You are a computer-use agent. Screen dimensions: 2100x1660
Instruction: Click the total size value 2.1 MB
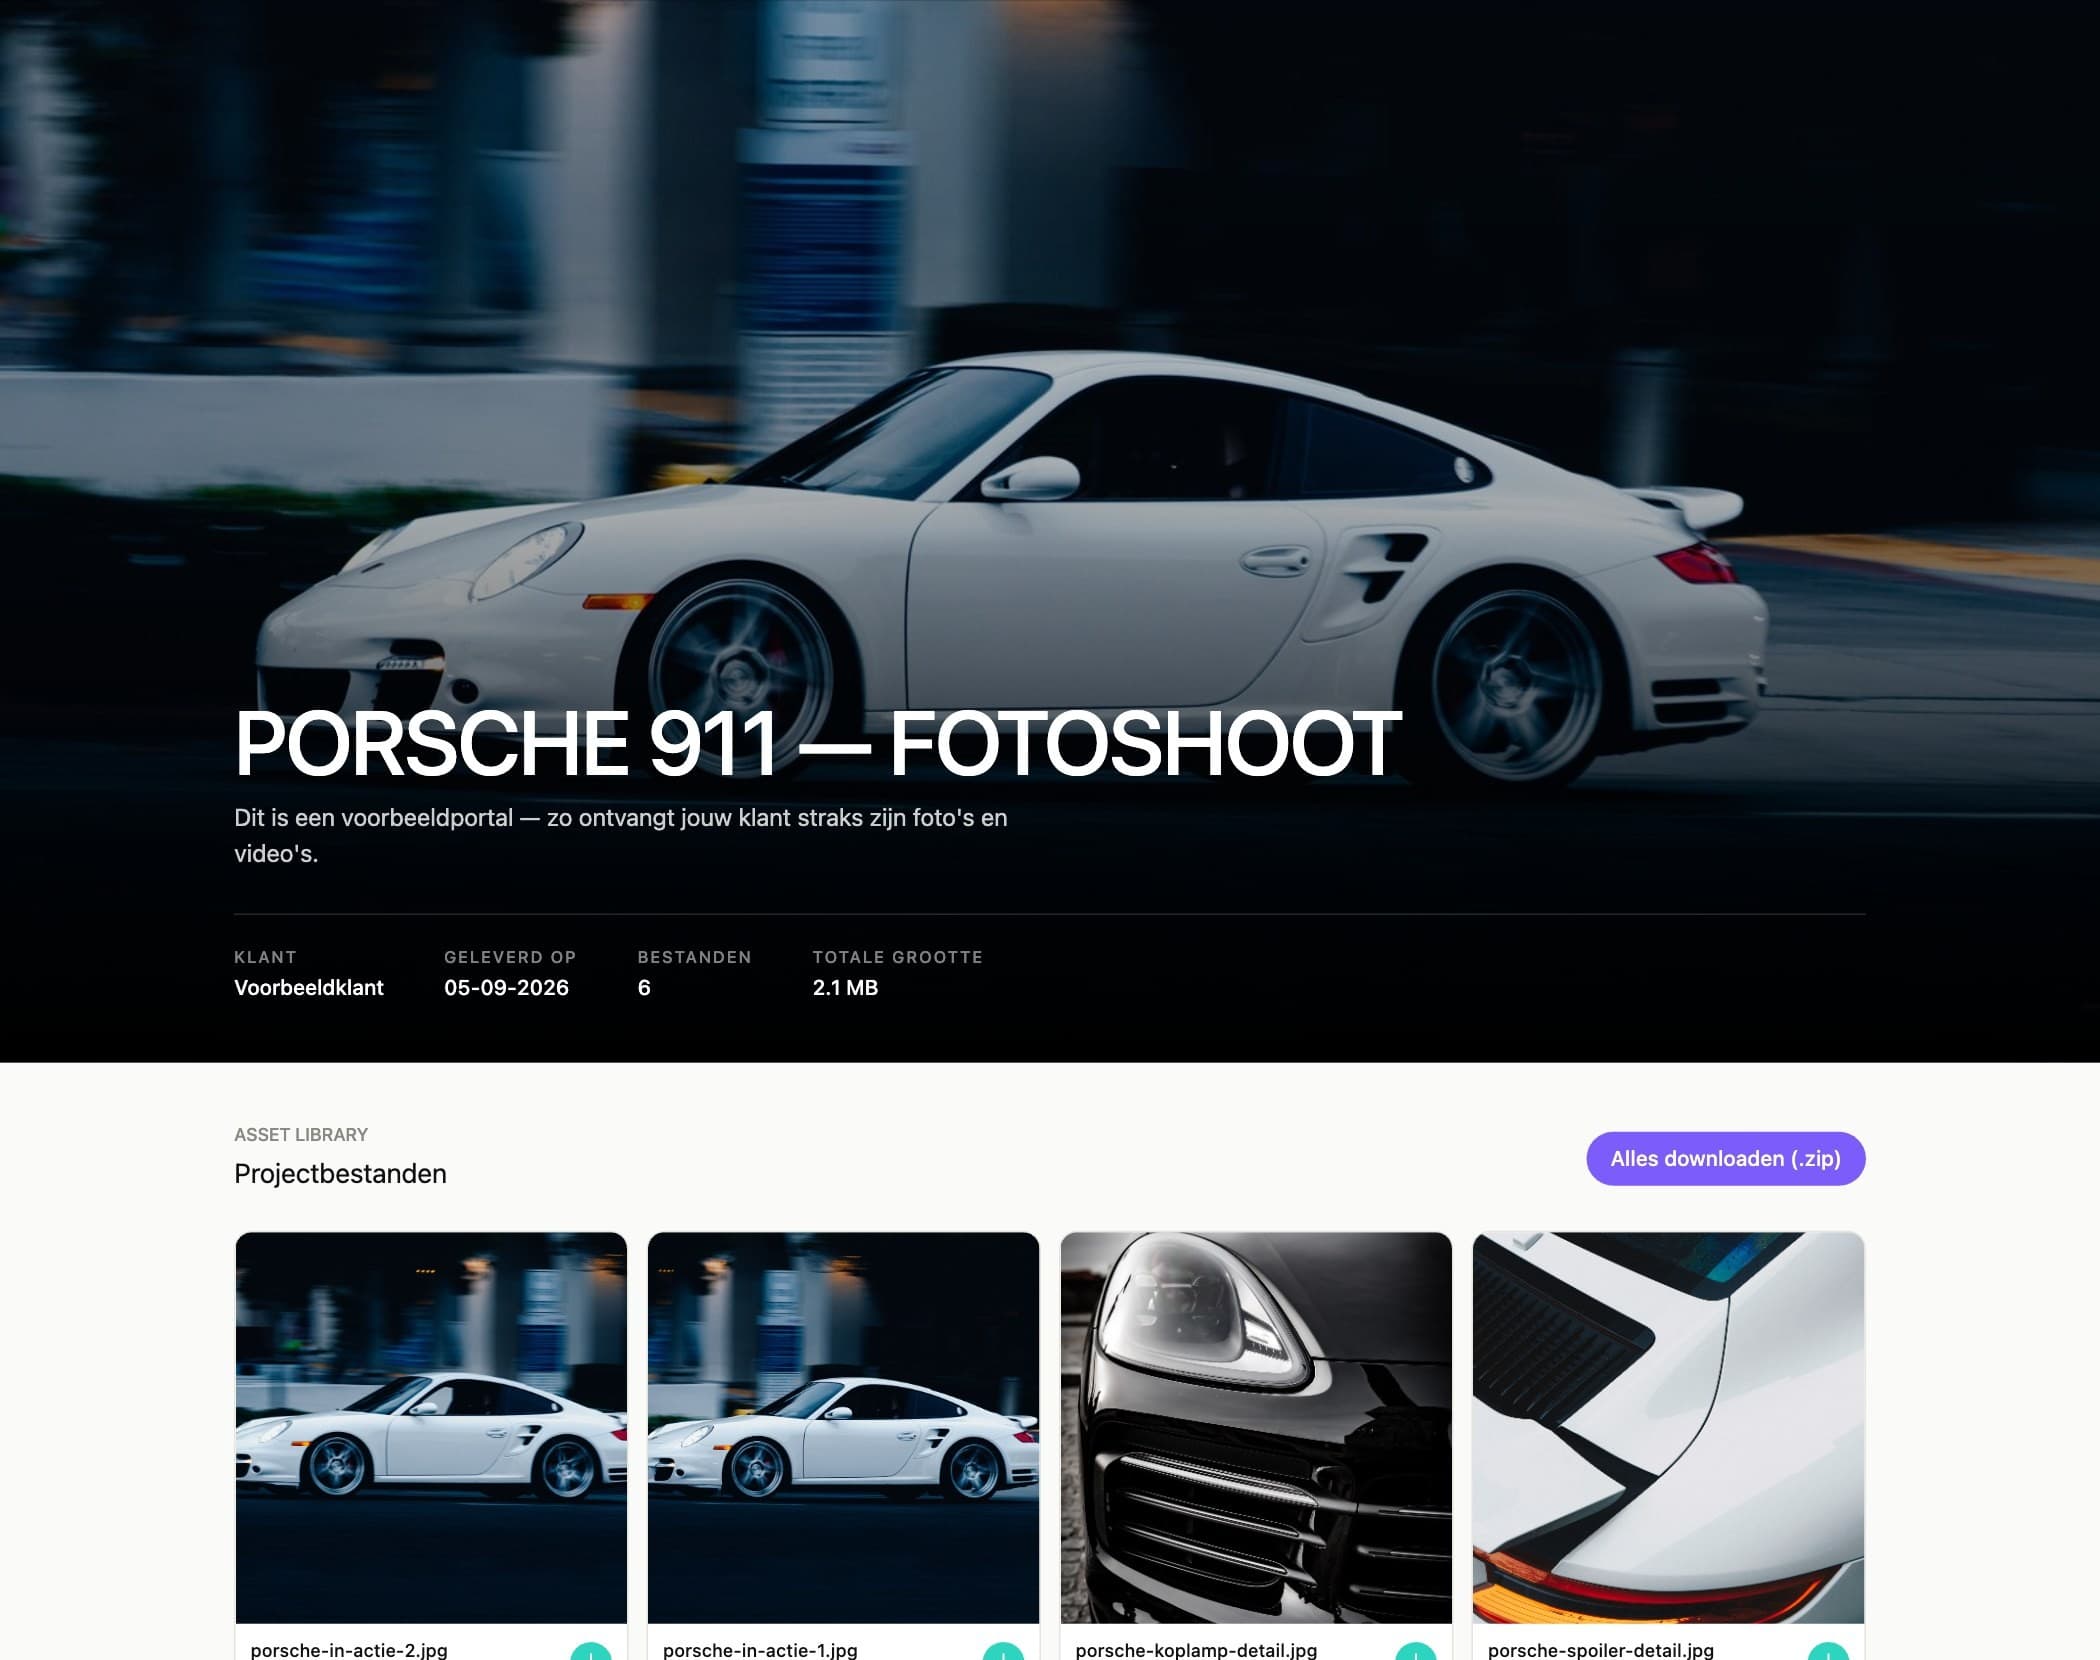pos(845,988)
